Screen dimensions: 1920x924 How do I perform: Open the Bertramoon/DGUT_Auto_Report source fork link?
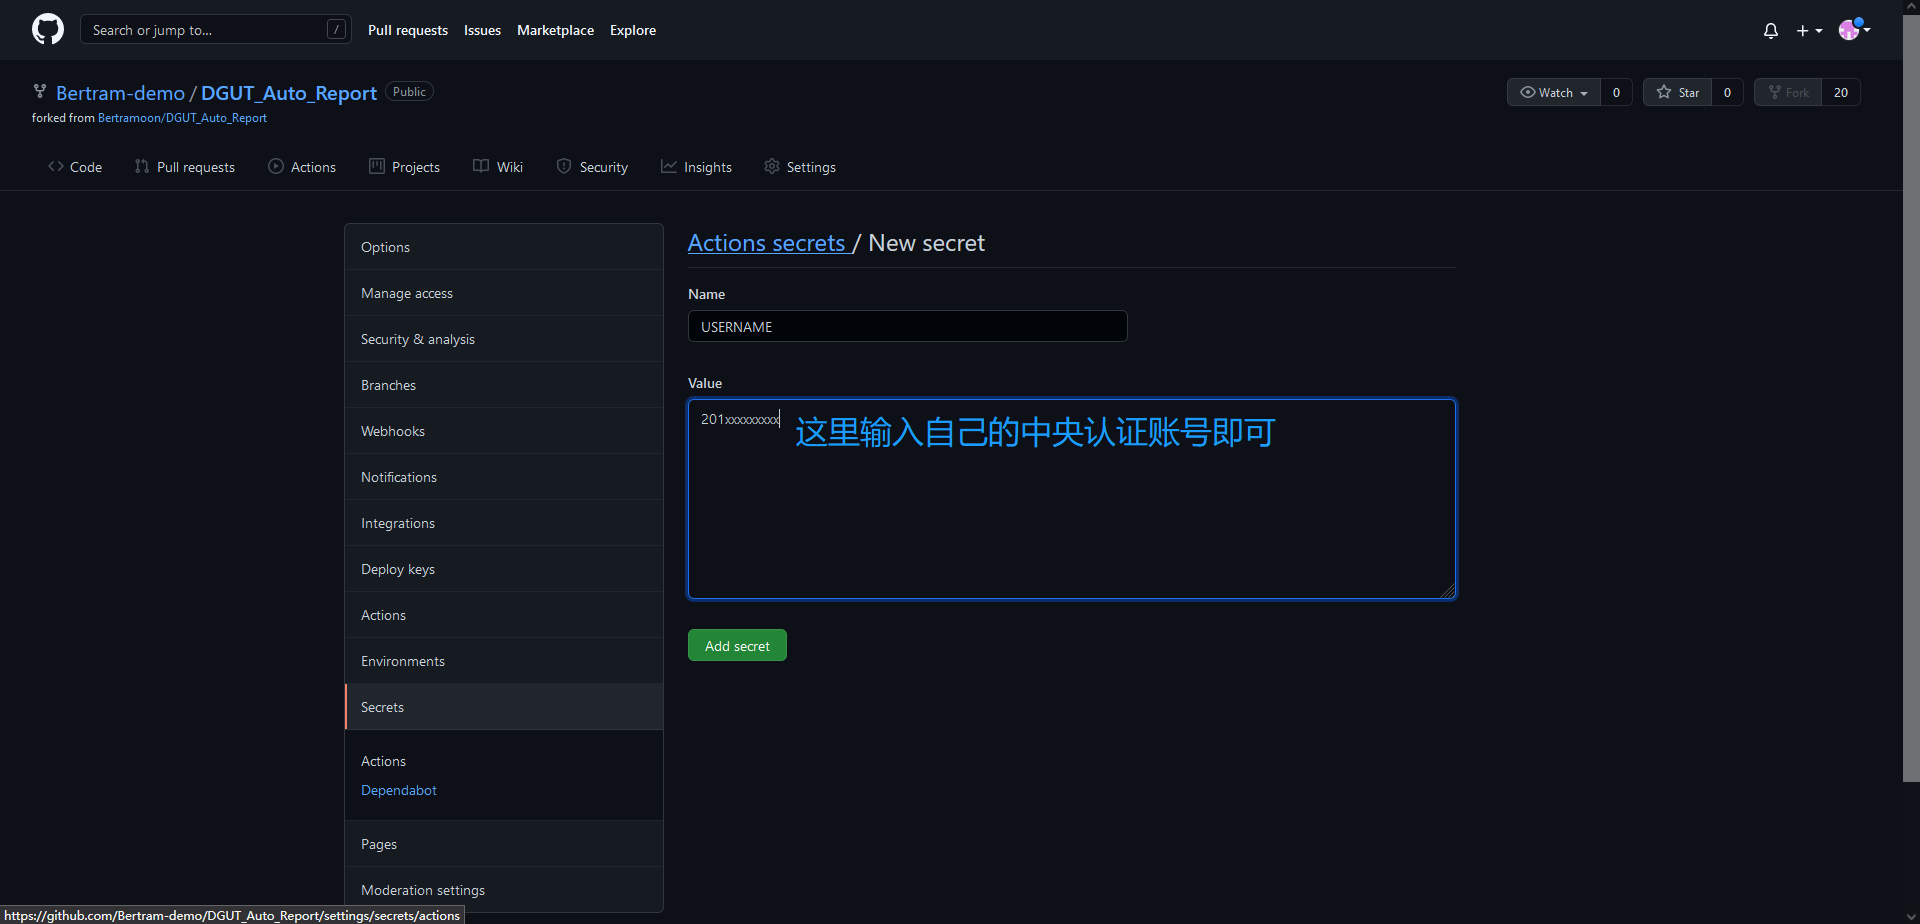[182, 118]
